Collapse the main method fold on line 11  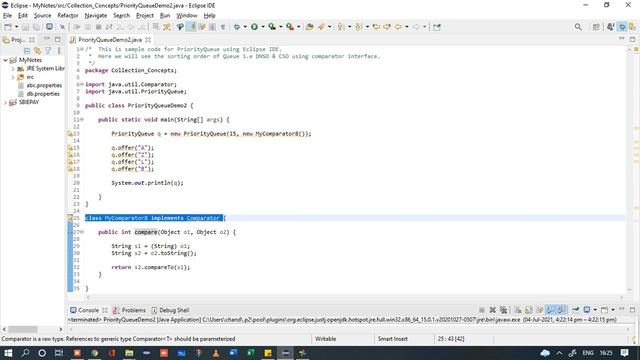(x=82, y=120)
